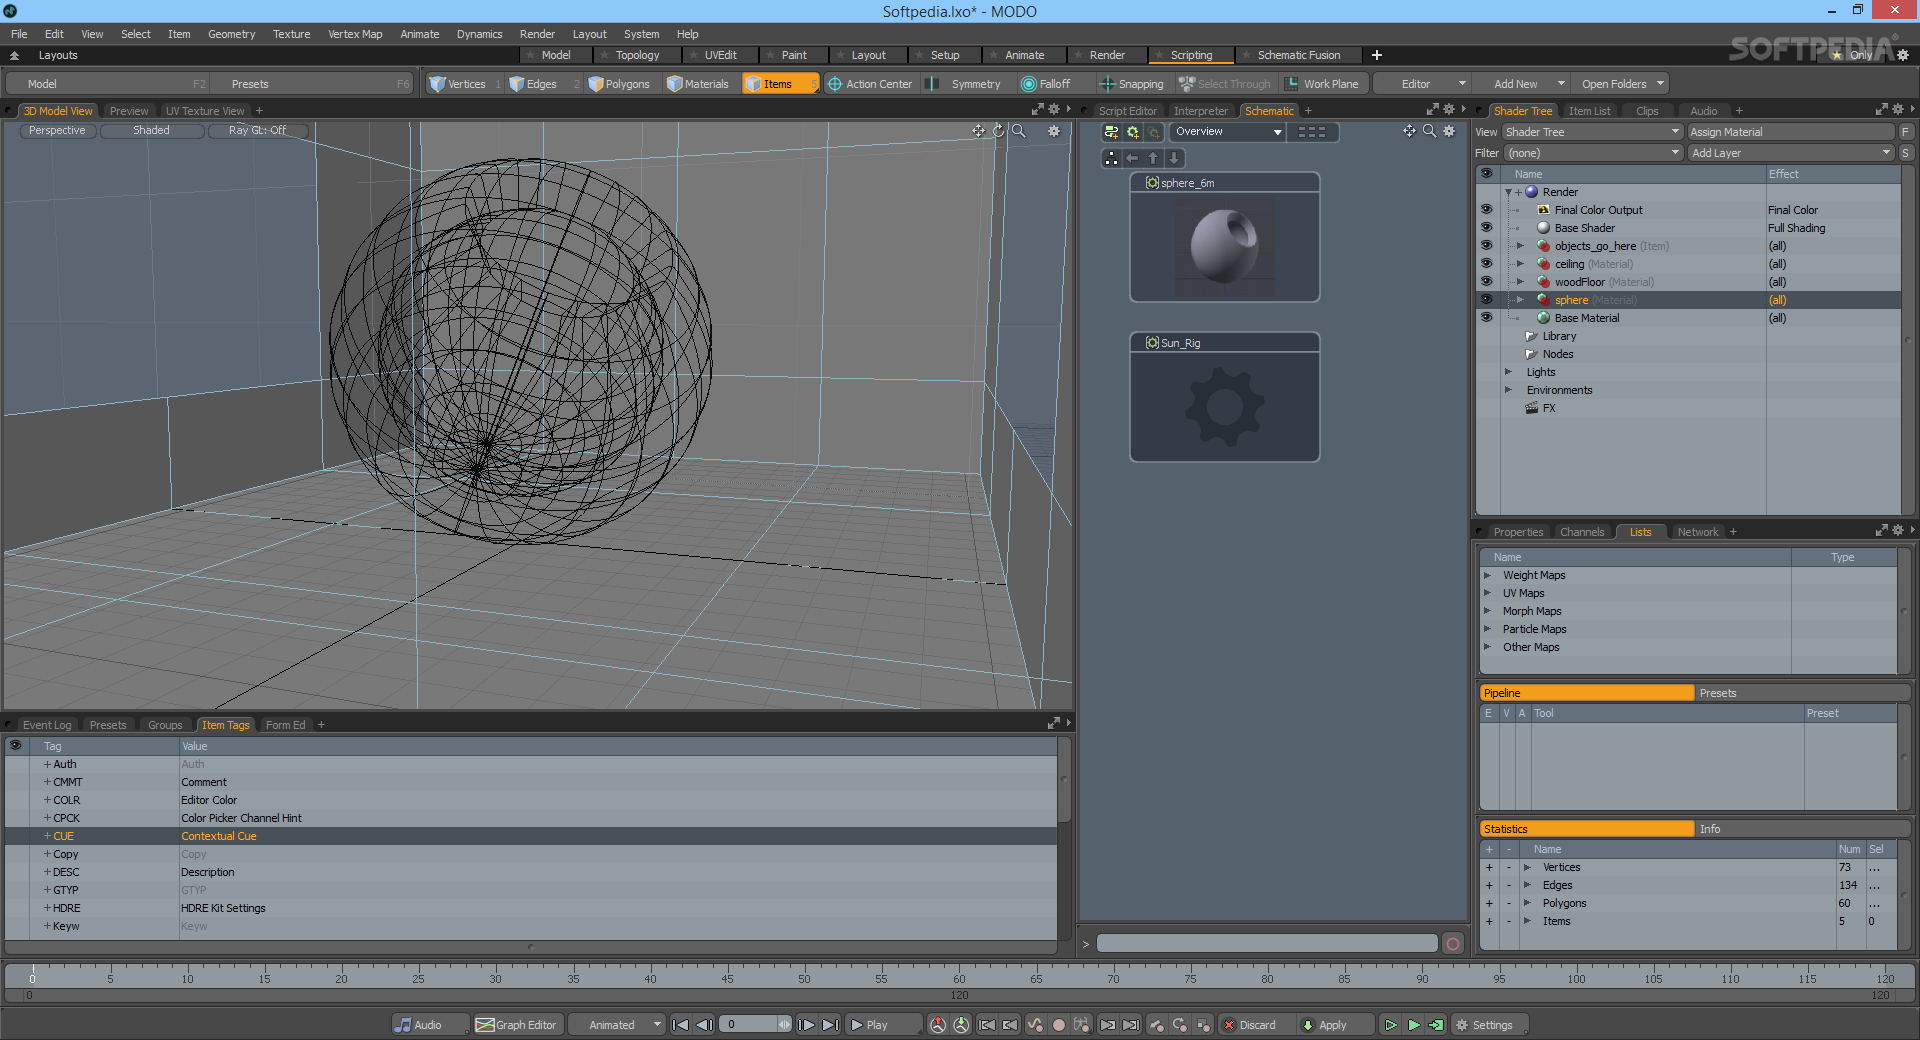Expand the Morph Maps list
Image resolution: width=1920 pixels, height=1040 pixels.
pyautogui.click(x=1488, y=611)
